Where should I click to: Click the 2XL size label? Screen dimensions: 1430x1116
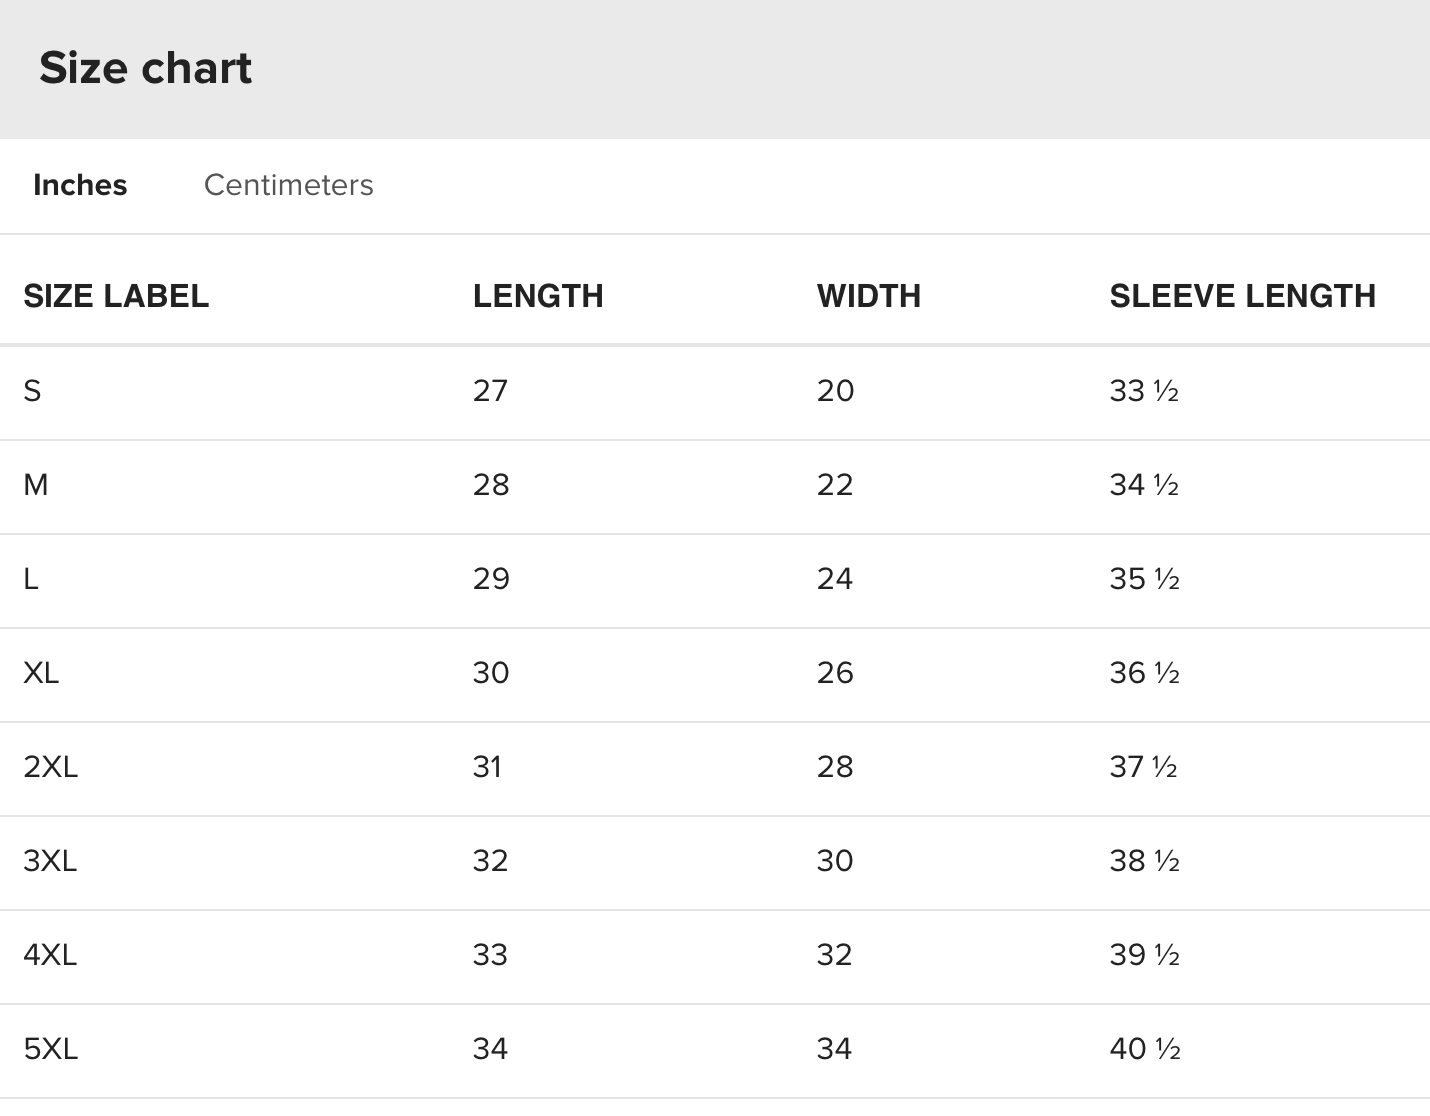pyautogui.click(x=50, y=767)
